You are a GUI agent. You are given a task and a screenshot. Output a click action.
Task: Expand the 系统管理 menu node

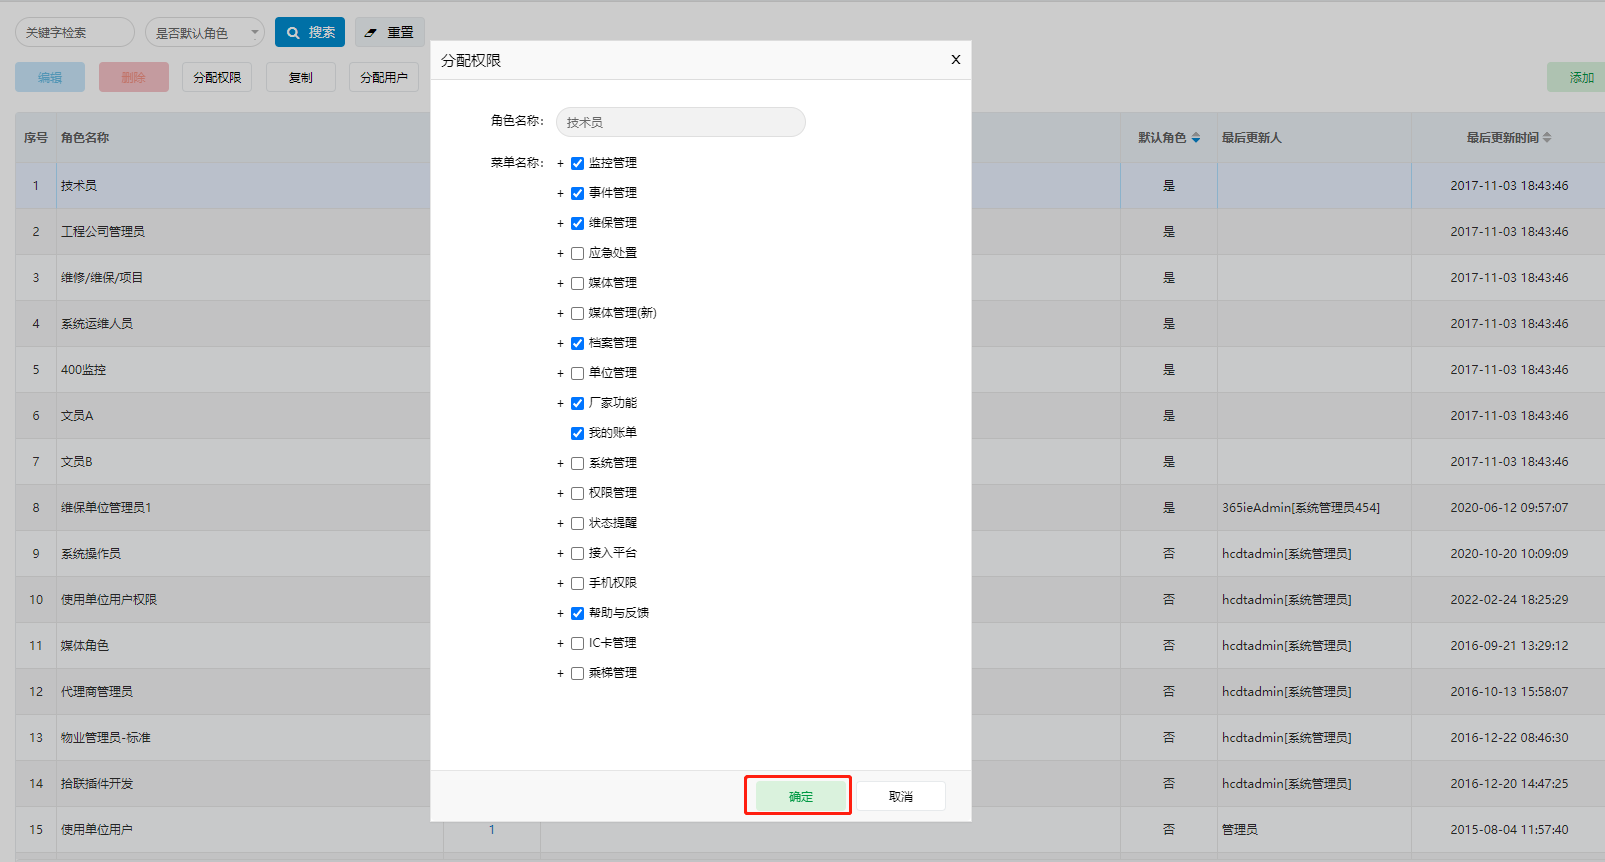(x=560, y=463)
